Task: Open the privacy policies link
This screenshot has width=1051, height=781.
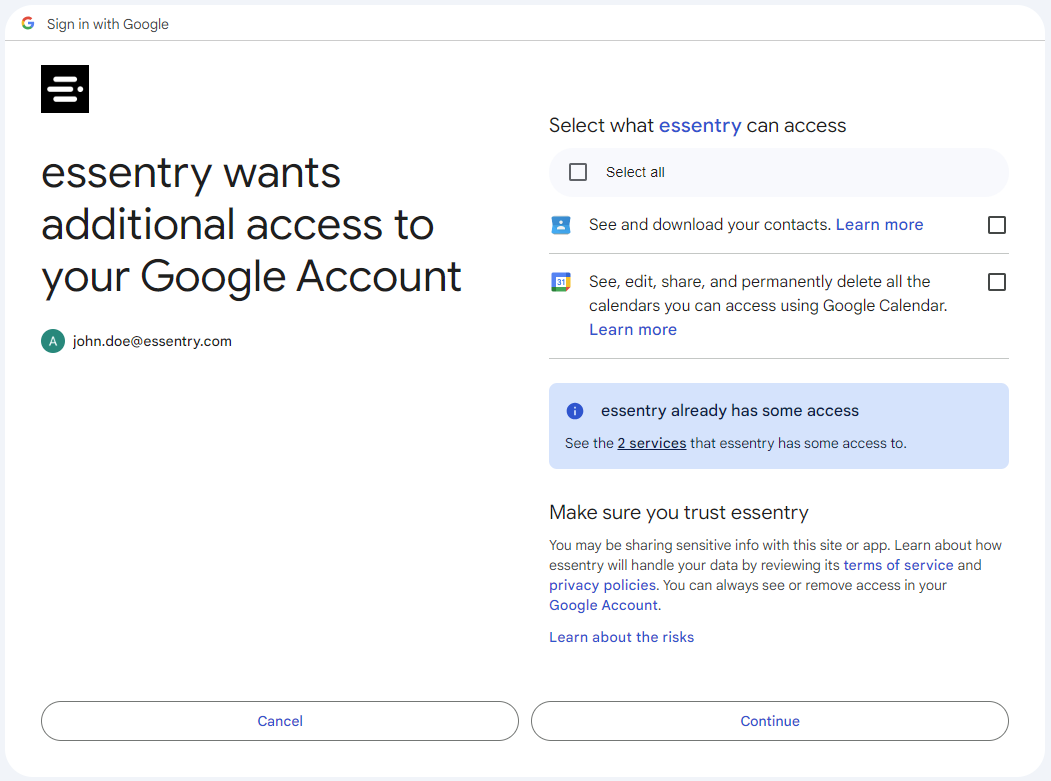Action: 602,585
